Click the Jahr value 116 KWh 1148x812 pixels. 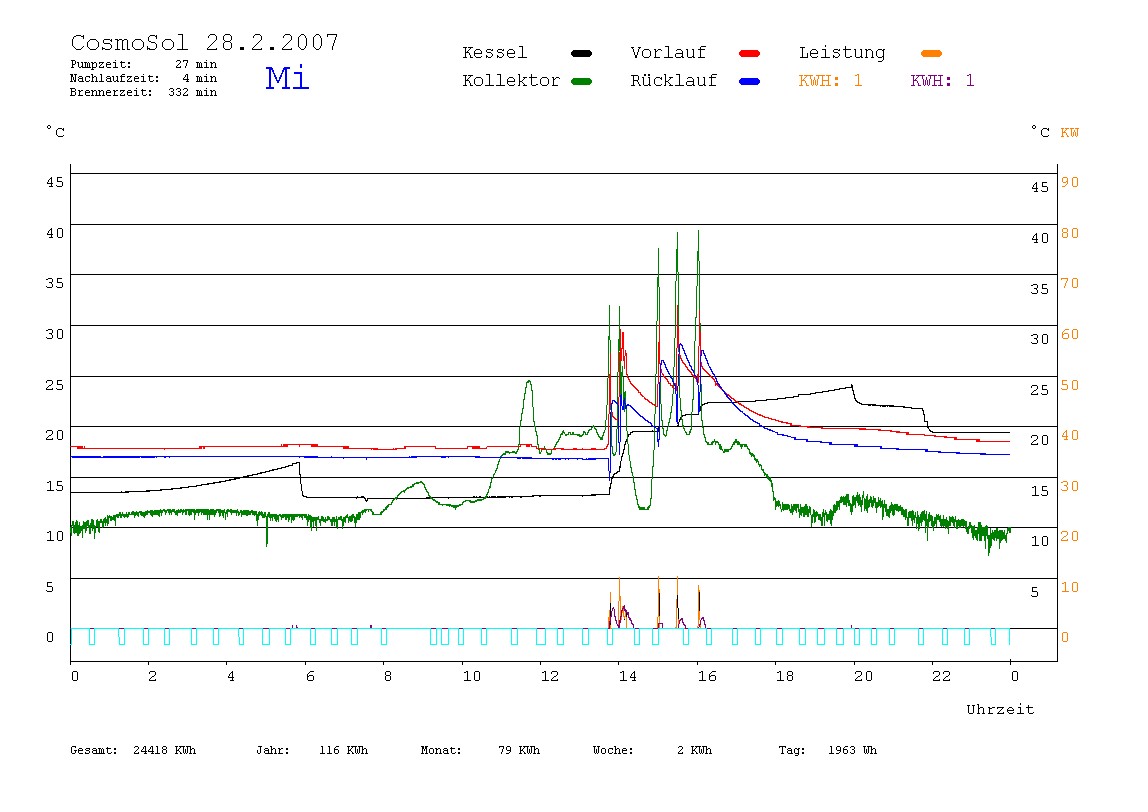tap(343, 750)
